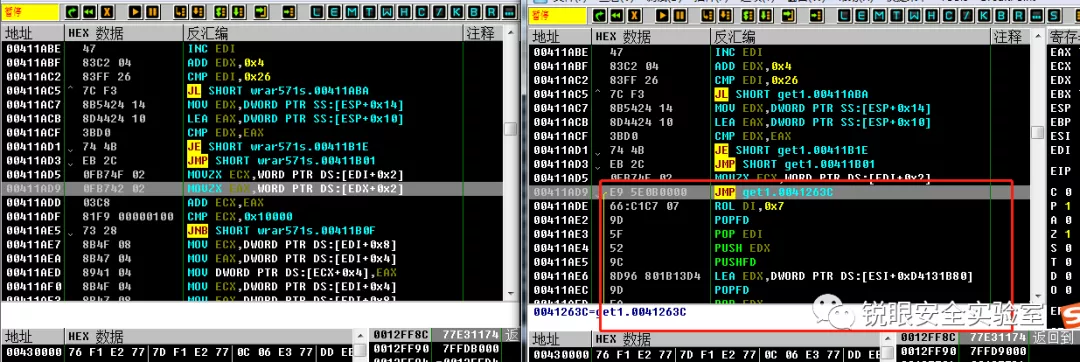Open Run trace (...) in the wrar571s debugger

[509, 12]
